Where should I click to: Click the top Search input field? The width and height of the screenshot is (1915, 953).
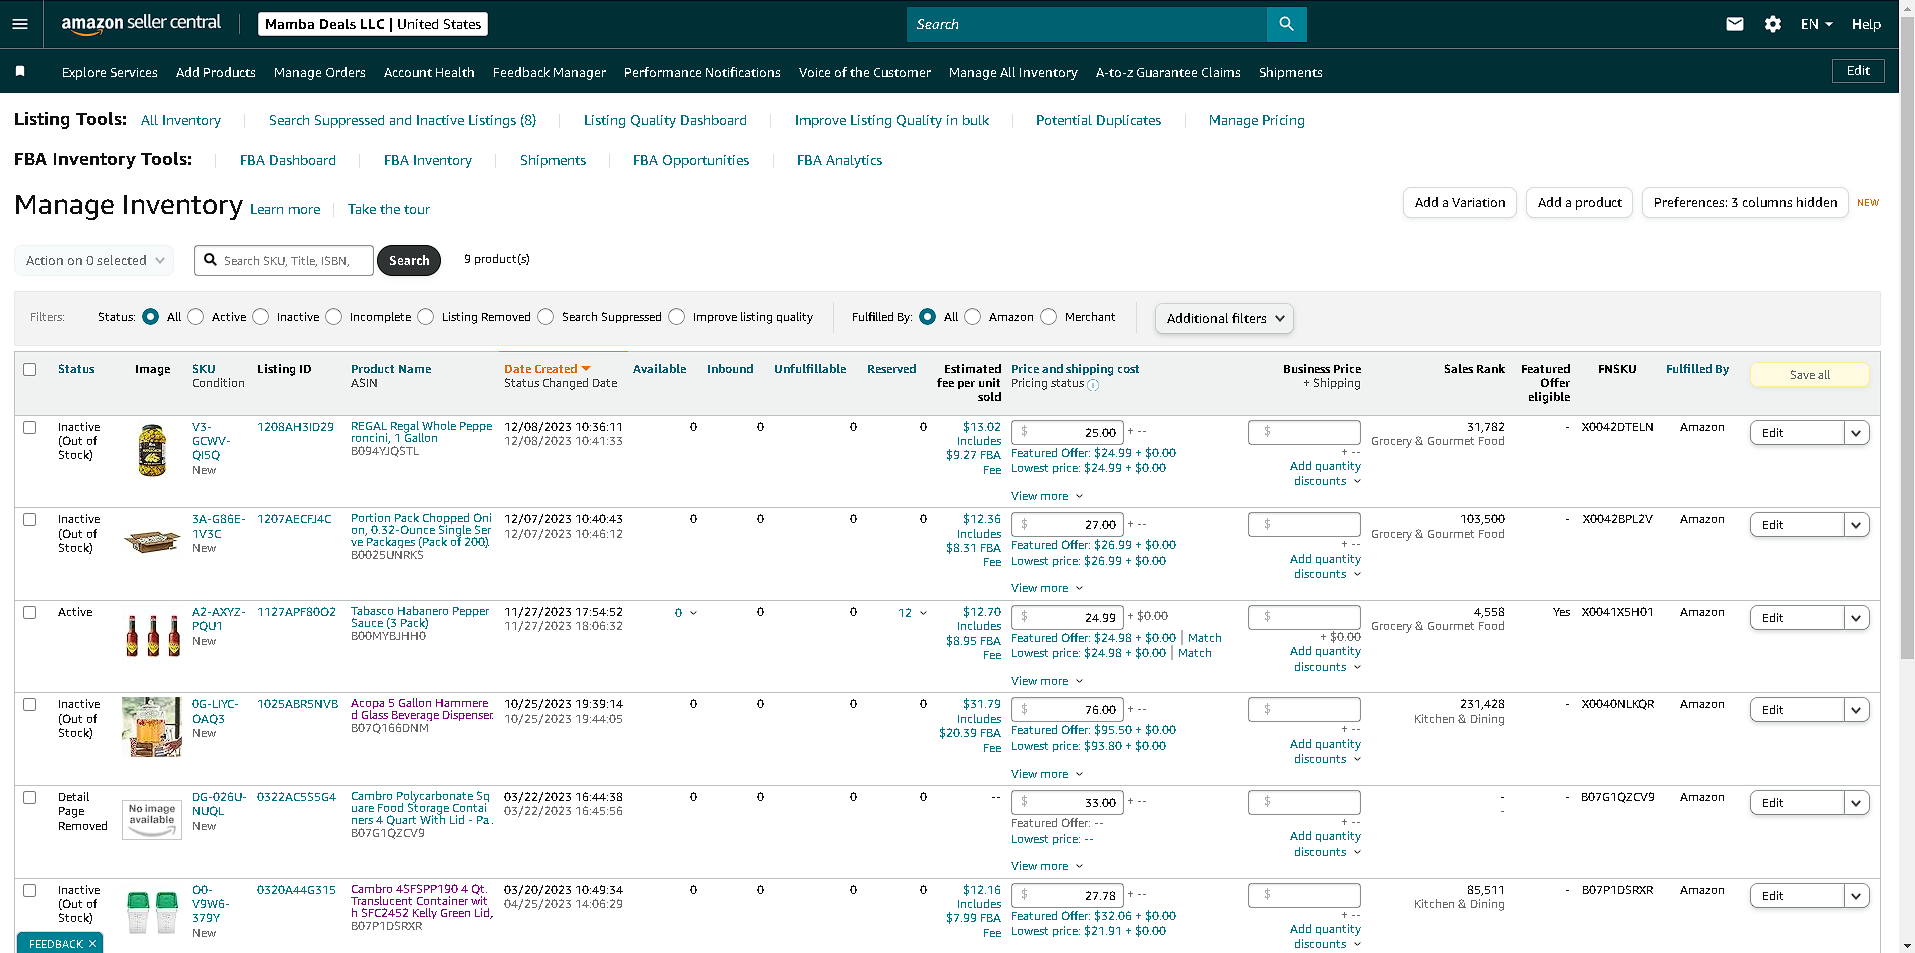(x=1087, y=24)
